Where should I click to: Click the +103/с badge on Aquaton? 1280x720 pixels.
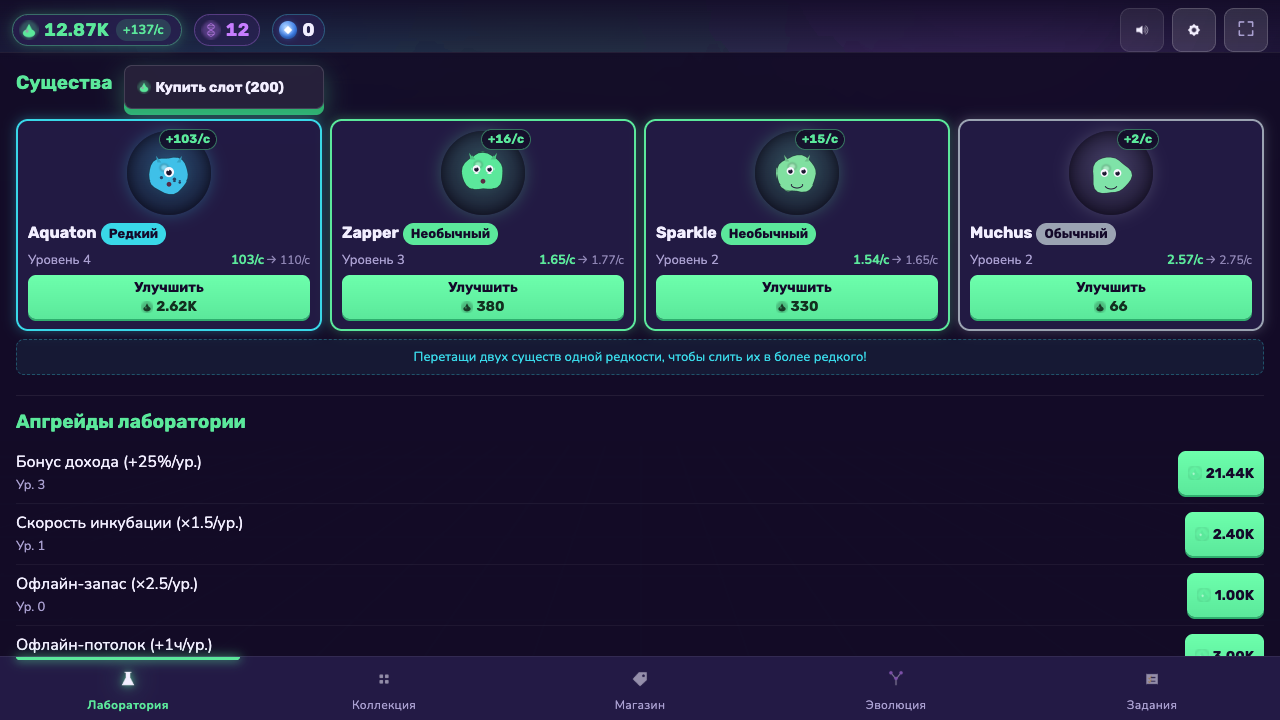(x=190, y=139)
